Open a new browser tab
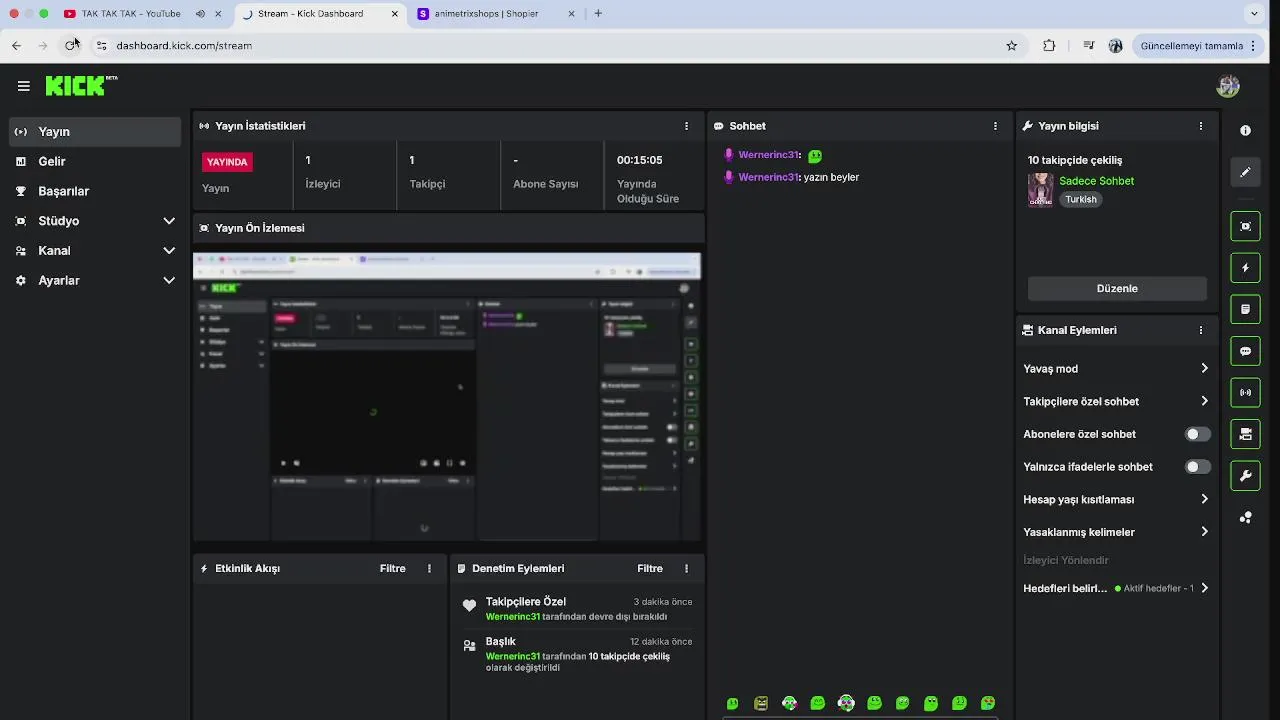The height and width of the screenshot is (720, 1280). click(x=598, y=14)
